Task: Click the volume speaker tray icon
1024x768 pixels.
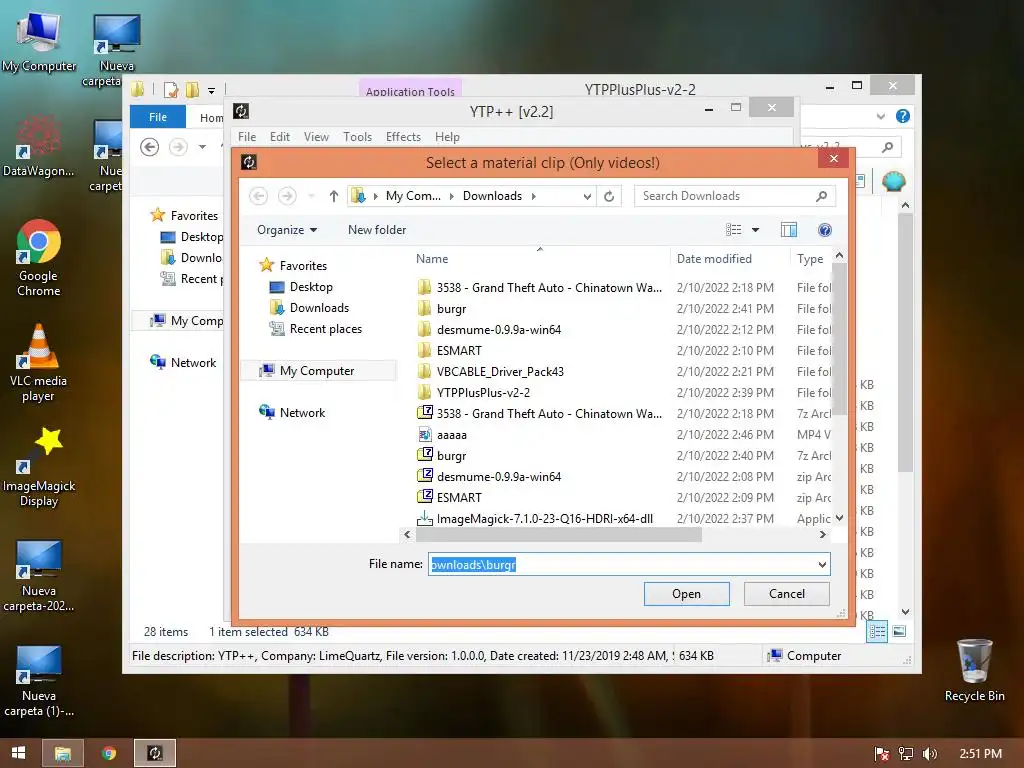Action: coord(929,754)
